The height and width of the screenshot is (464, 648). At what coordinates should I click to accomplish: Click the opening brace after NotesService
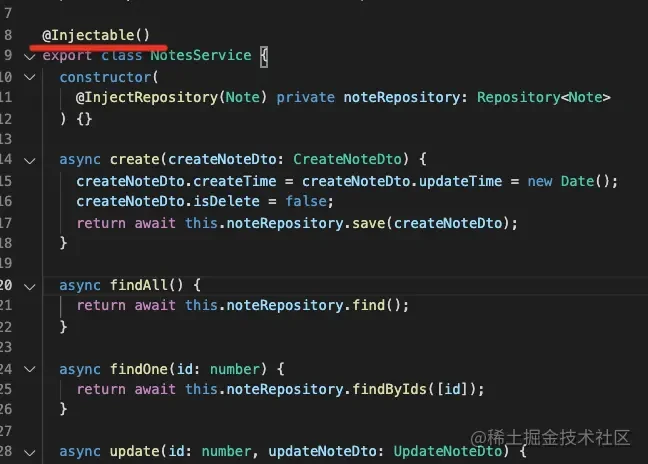[x=264, y=57]
